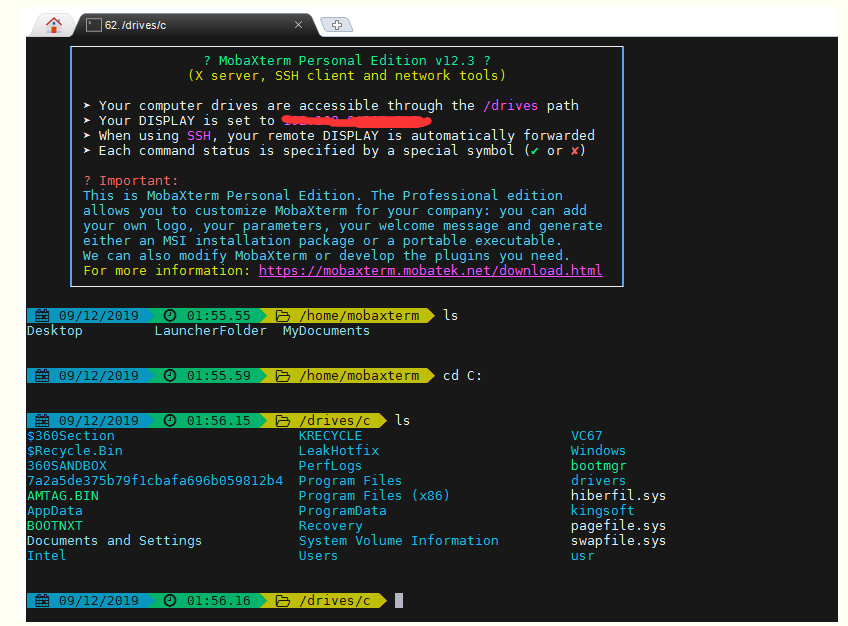Click the '7a2a5de375b79f1cbafa696b059812b4' entry
The width and height of the screenshot is (848, 626).
click(x=155, y=481)
